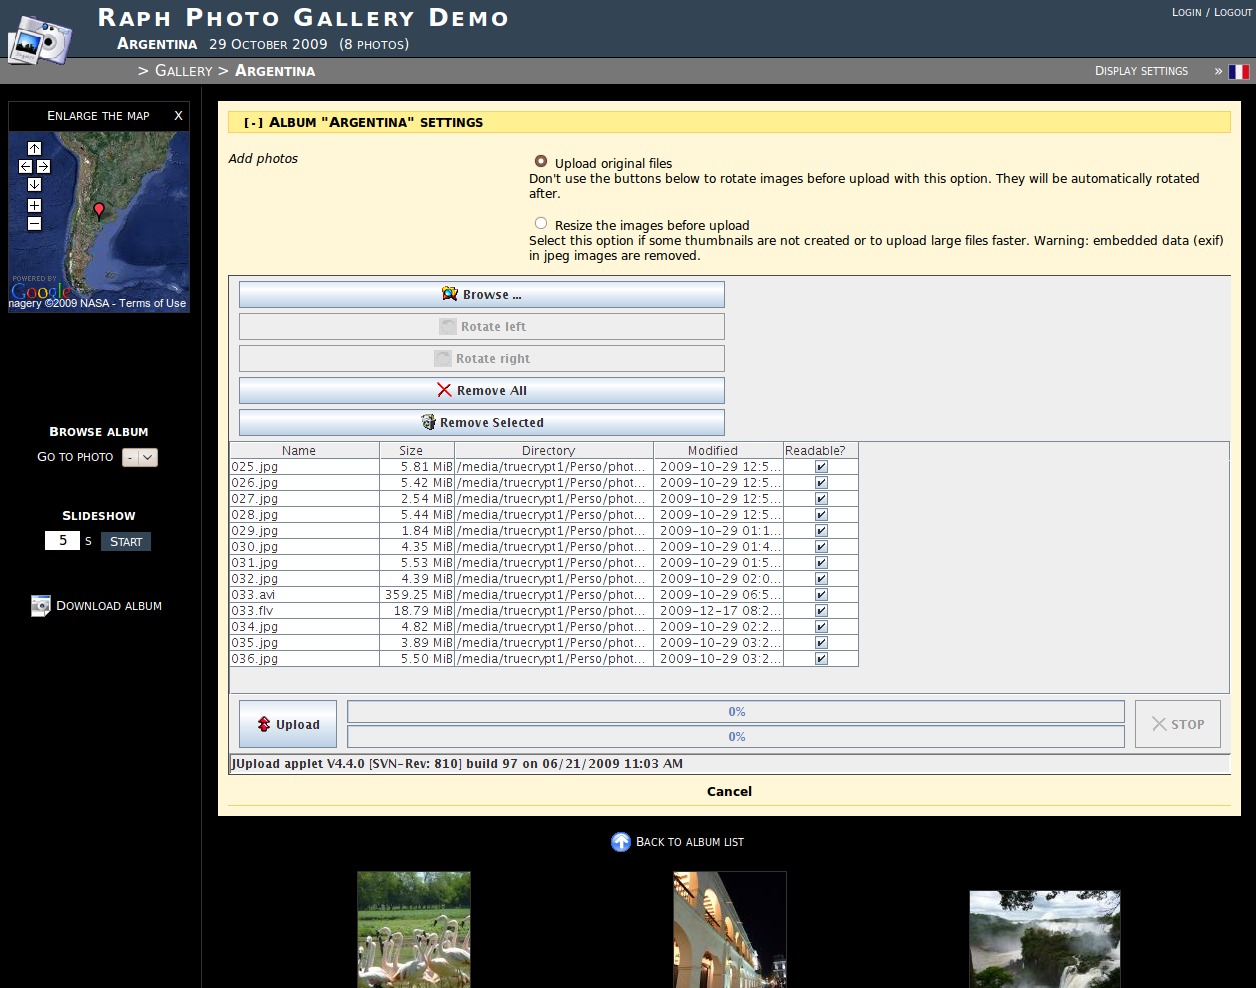Click the French flag language icon
Screen dimensions: 1256x988
(1239, 72)
